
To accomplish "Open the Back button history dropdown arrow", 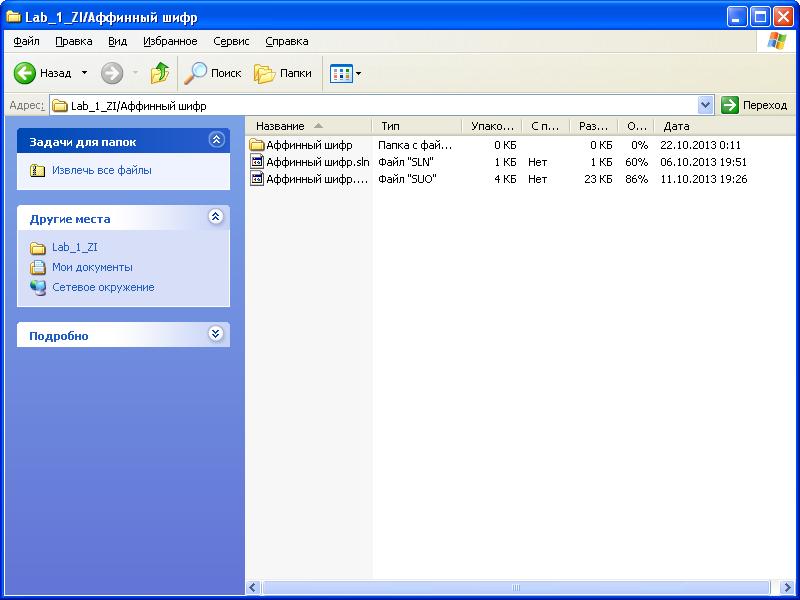I will pos(84,73).
